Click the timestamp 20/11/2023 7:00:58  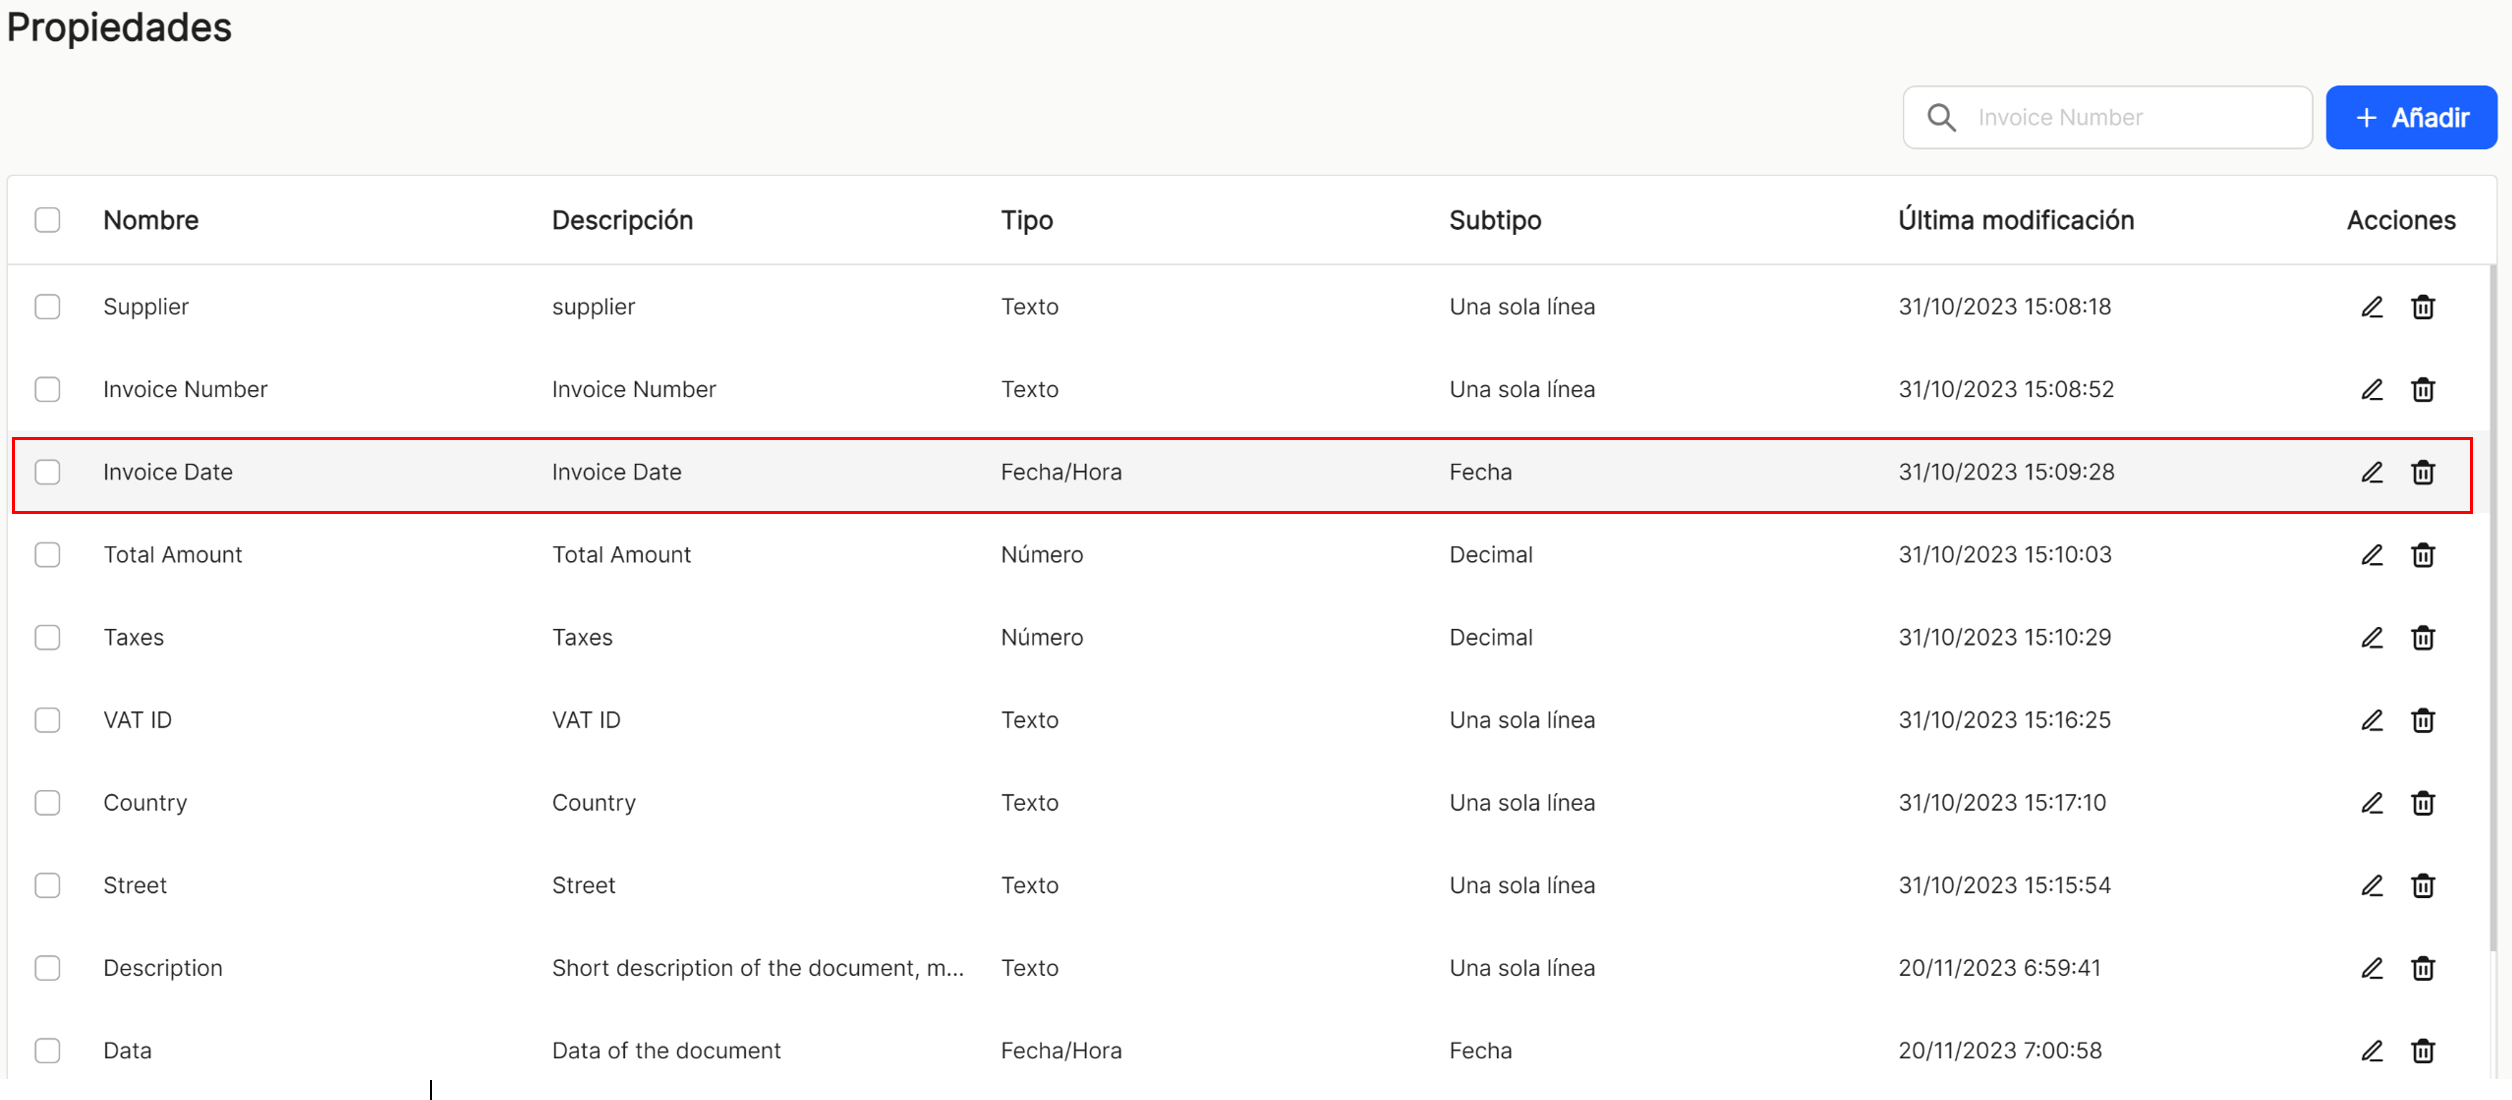coord(2000,1051)
